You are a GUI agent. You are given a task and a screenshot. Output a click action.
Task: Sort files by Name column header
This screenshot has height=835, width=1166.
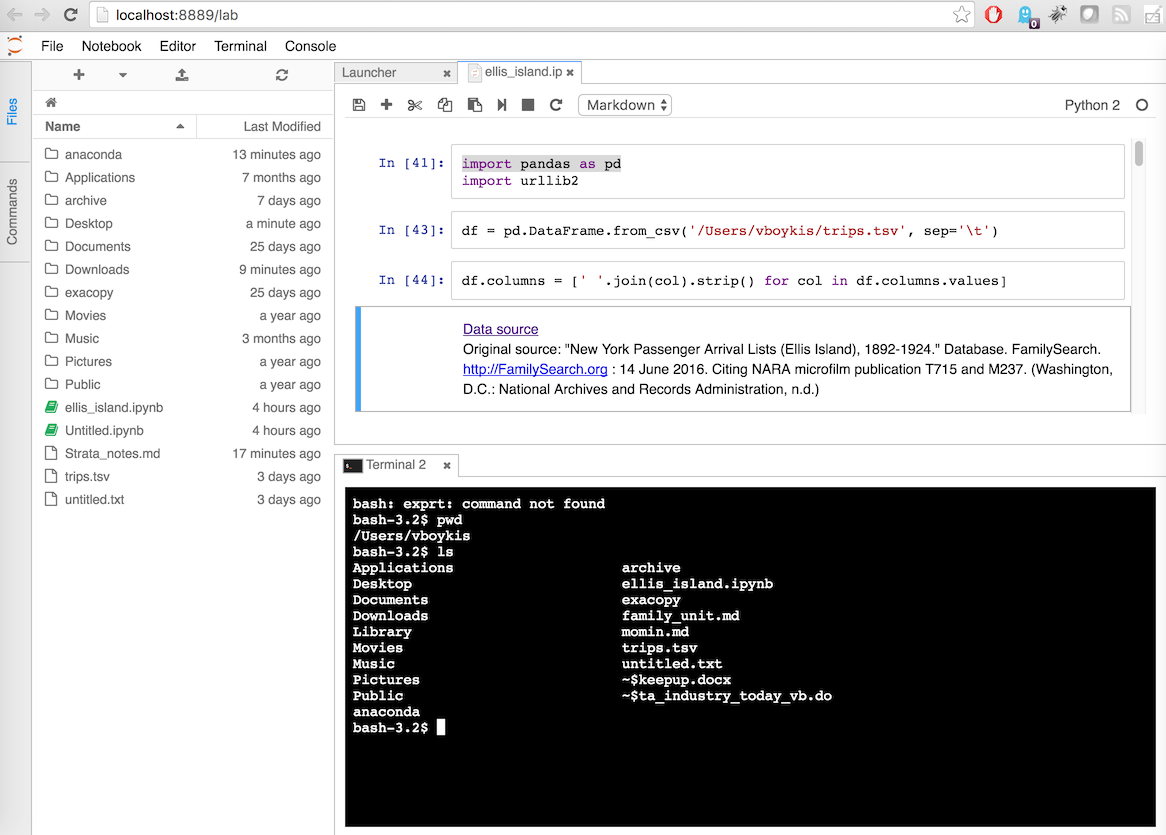tap(115, 126)
